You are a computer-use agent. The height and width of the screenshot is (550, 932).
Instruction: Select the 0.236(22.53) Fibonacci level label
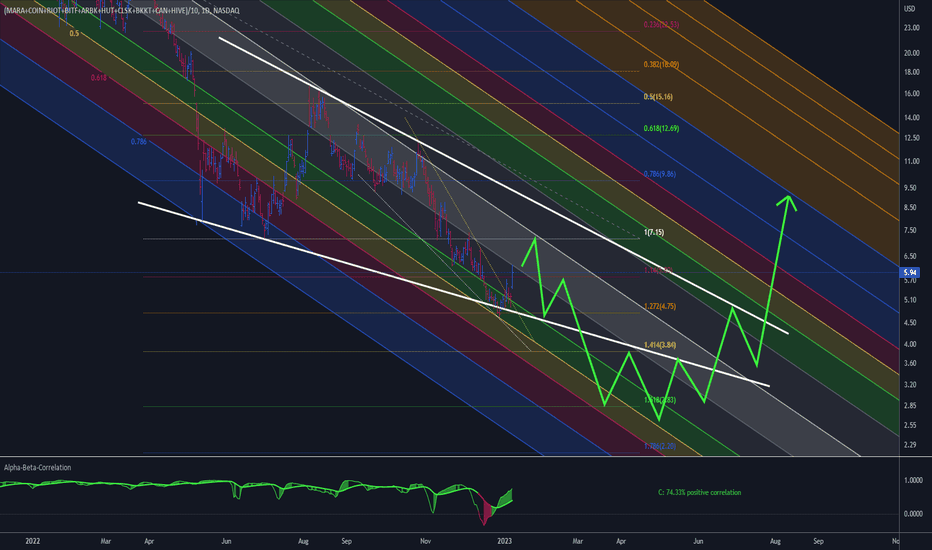click(x=661, y=25)
